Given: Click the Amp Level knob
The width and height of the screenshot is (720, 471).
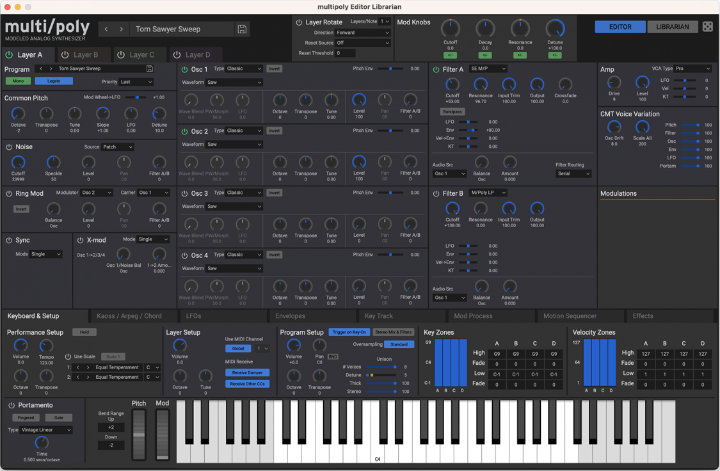Looking at the screenshot, I should [642, 83].
